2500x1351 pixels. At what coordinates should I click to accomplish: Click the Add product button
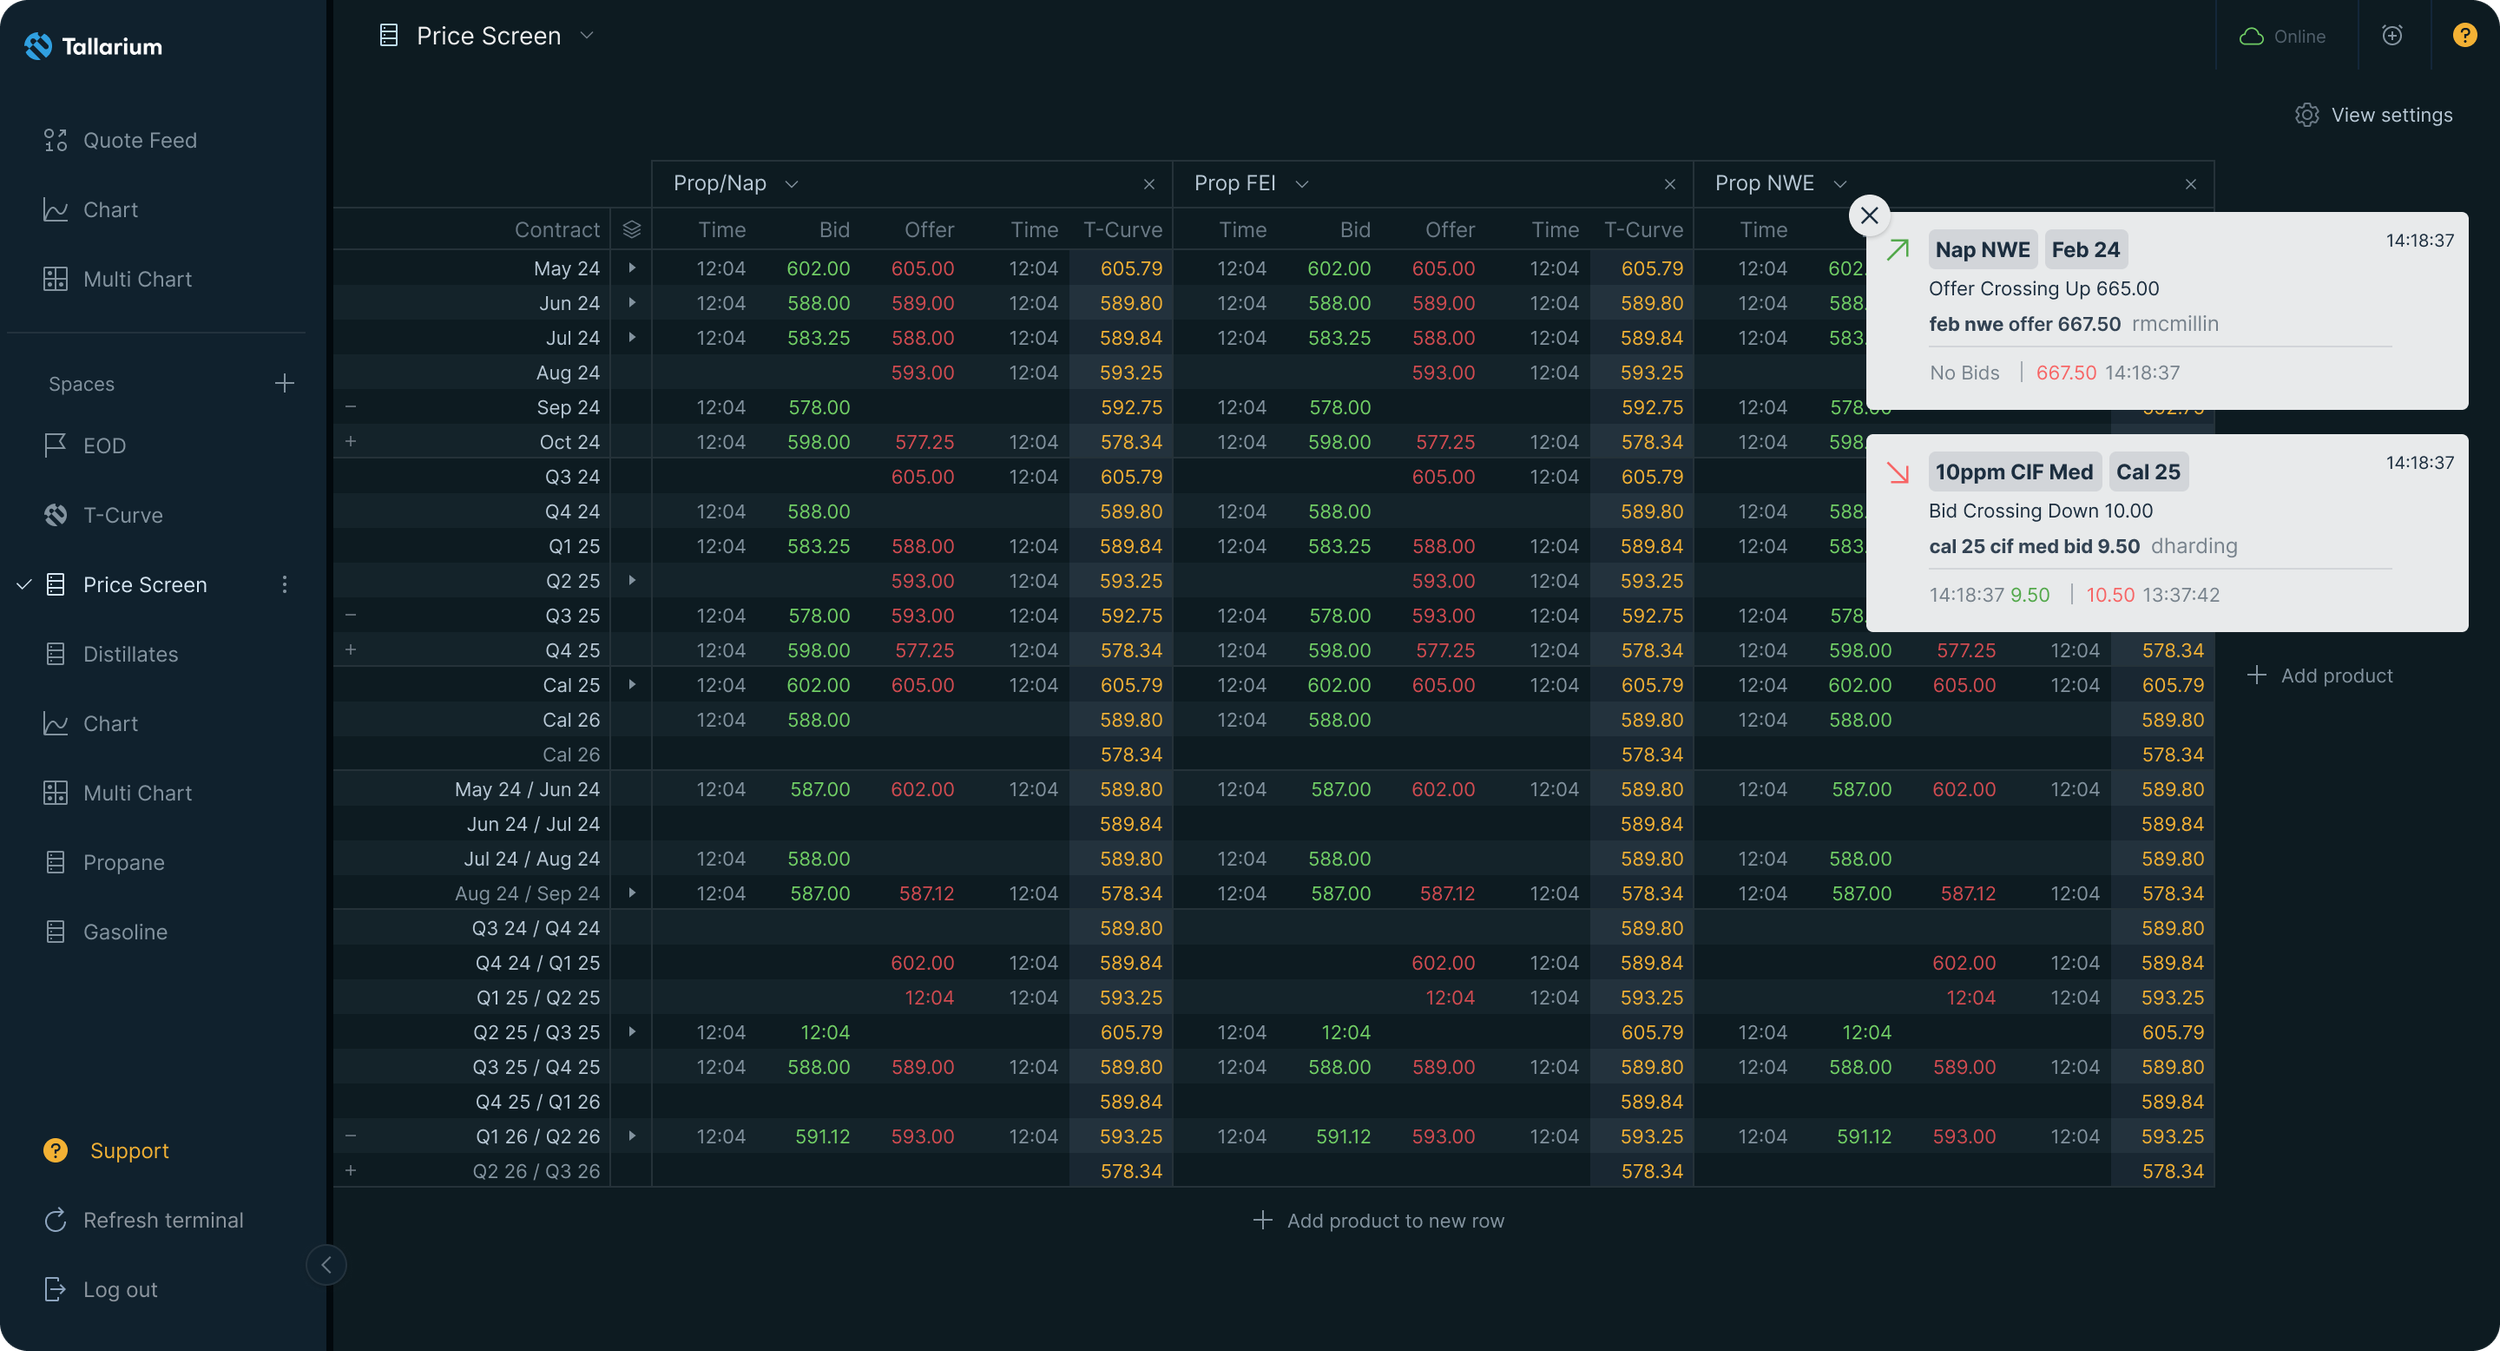pyautogui.click(x=2320, y=676)
